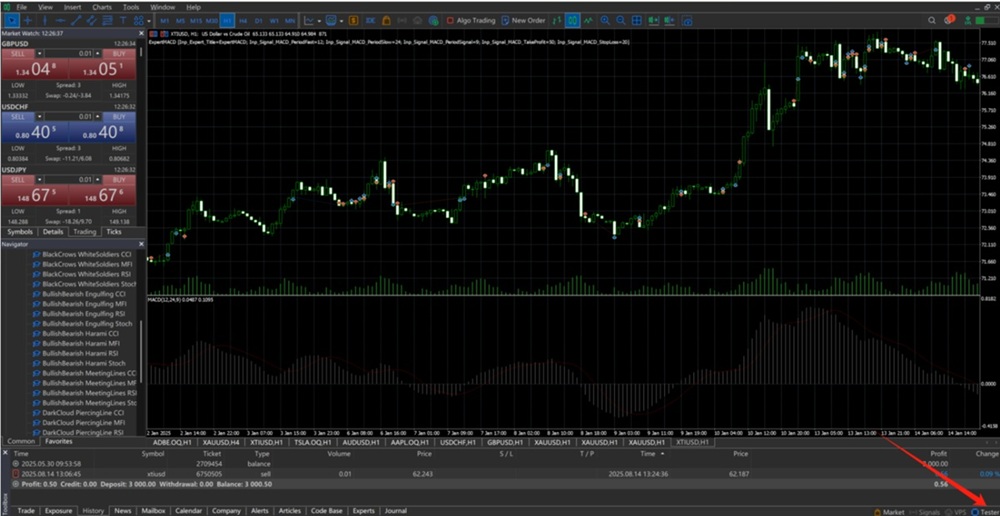Toggle candlestick chart display
The width and height of the screenshot is (1000, 516).
572,20
